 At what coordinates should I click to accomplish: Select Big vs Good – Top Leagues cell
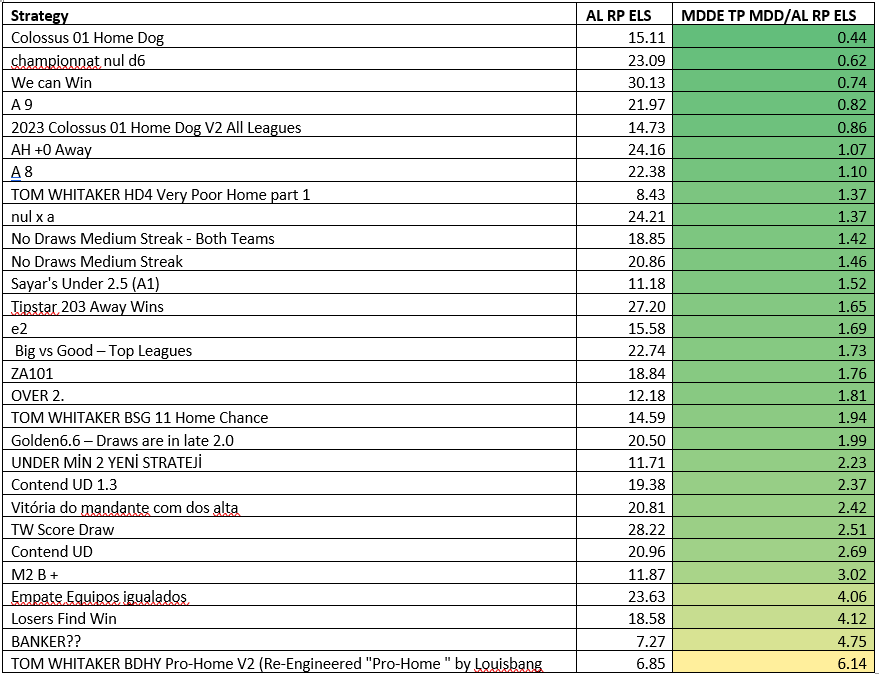coord(289,350)
